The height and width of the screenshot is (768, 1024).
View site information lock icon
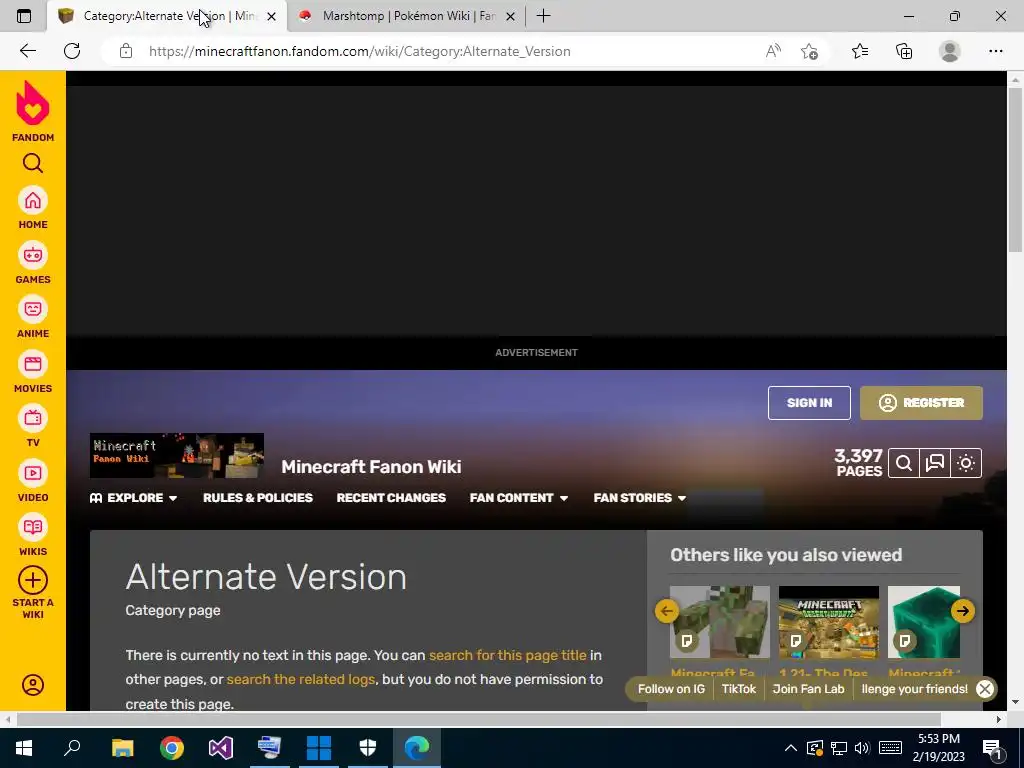[126, 51]
